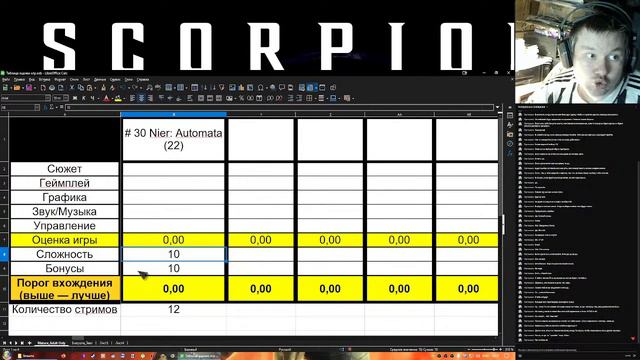This screenshot has width=640, height=360.
Task: Click the Insert special character omega icon
Action: (260, 87)
